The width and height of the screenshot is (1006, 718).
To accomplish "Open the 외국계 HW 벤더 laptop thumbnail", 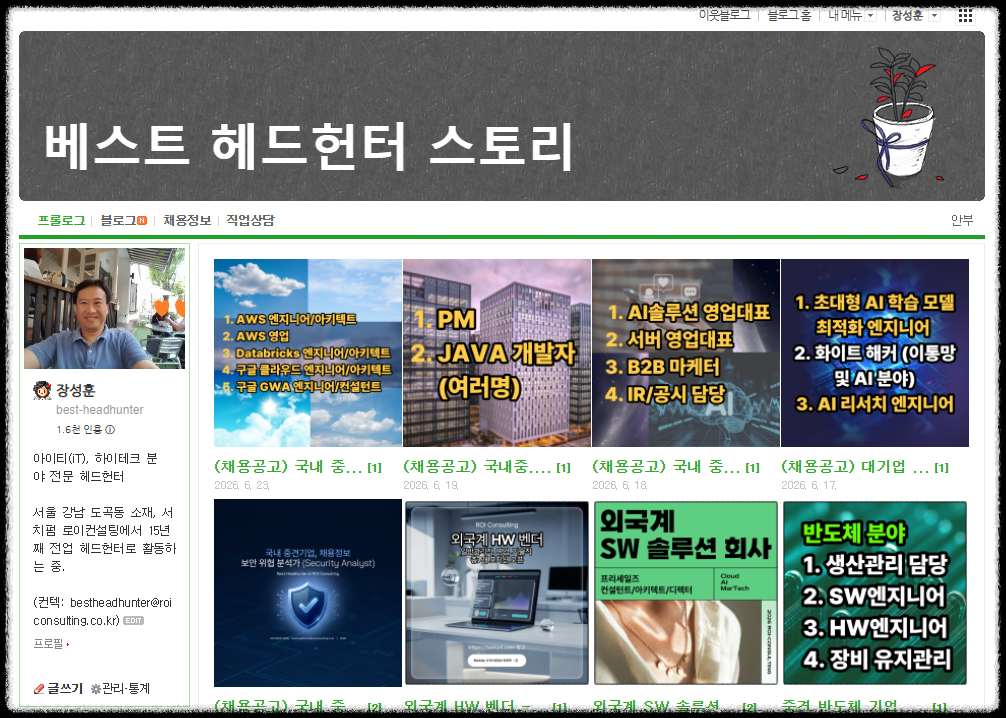I will [497, 593].
